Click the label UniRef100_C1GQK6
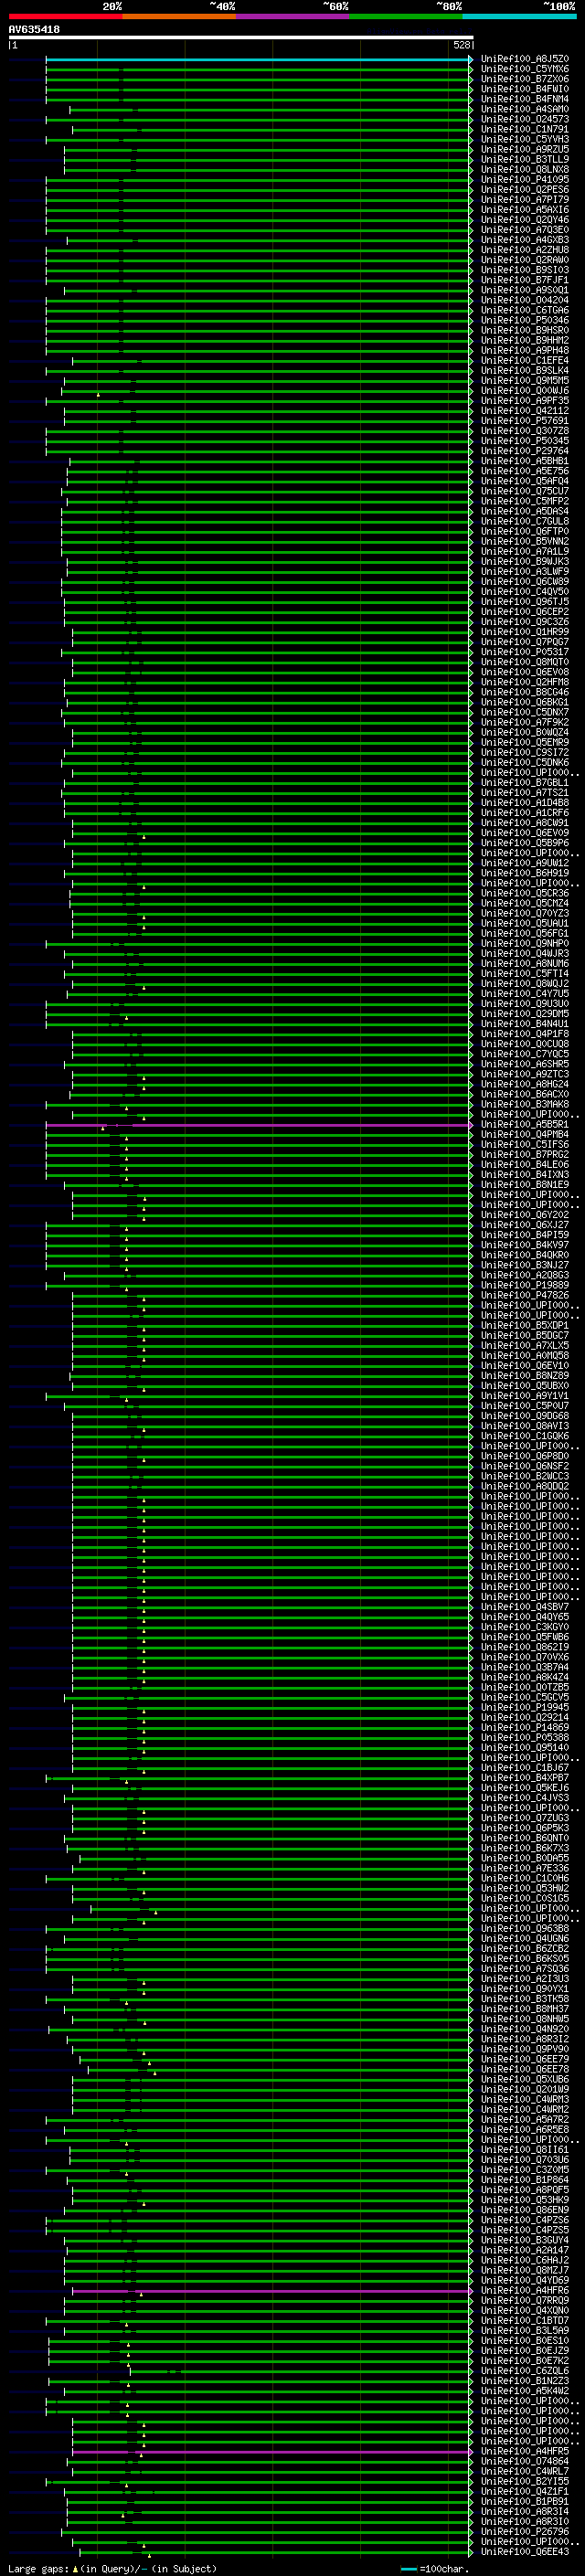 point(525,1436)
